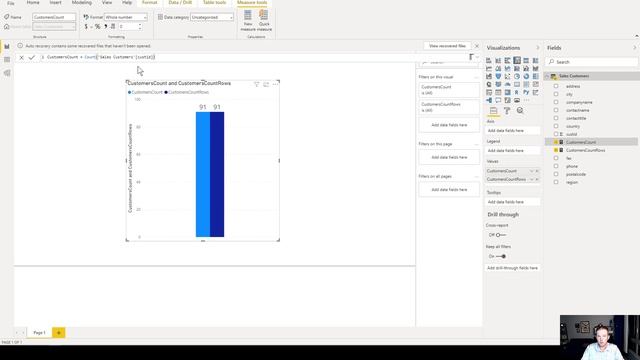Open more visuals ellipsis in Visualizations
This screenshot has height=360, width=640.
(527, 100)
